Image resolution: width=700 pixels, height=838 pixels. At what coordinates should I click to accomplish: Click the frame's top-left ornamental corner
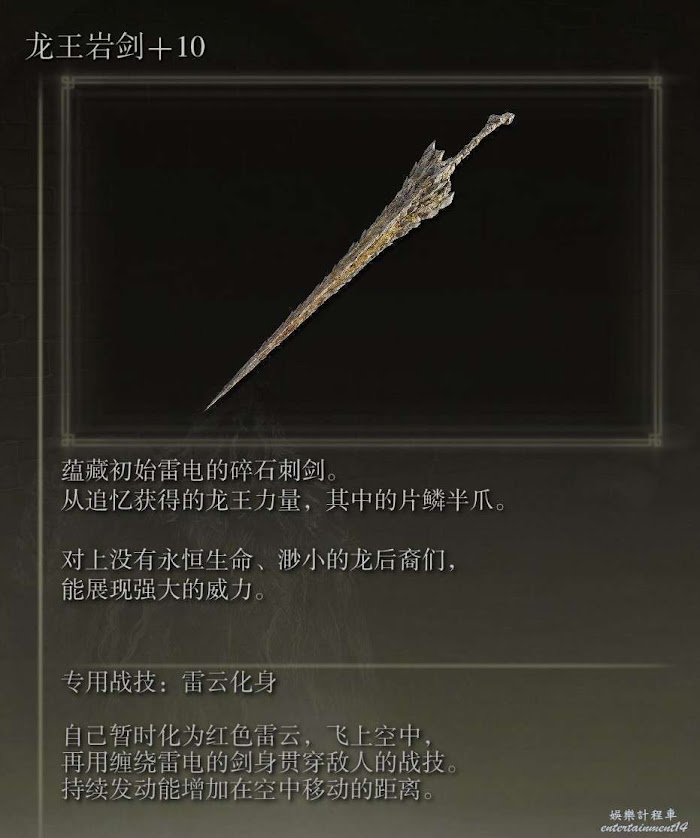(x=68, y=82)
